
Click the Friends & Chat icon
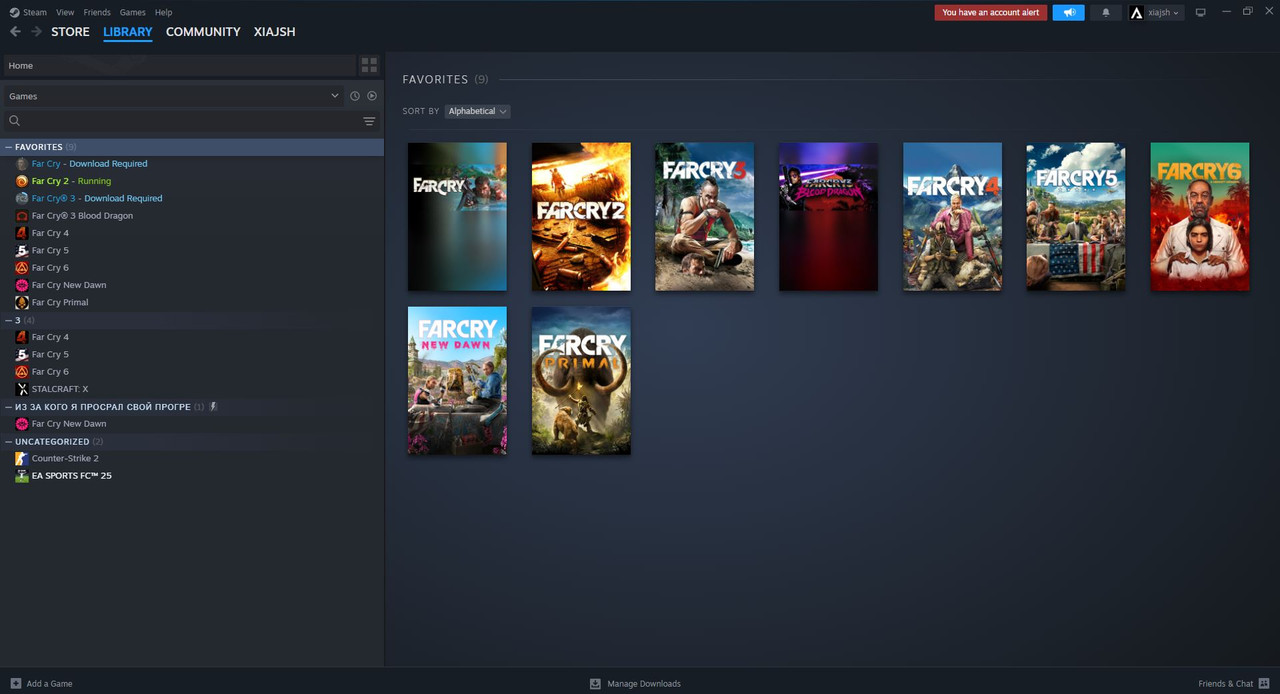pyautogui.click(x=1264, y=683)
